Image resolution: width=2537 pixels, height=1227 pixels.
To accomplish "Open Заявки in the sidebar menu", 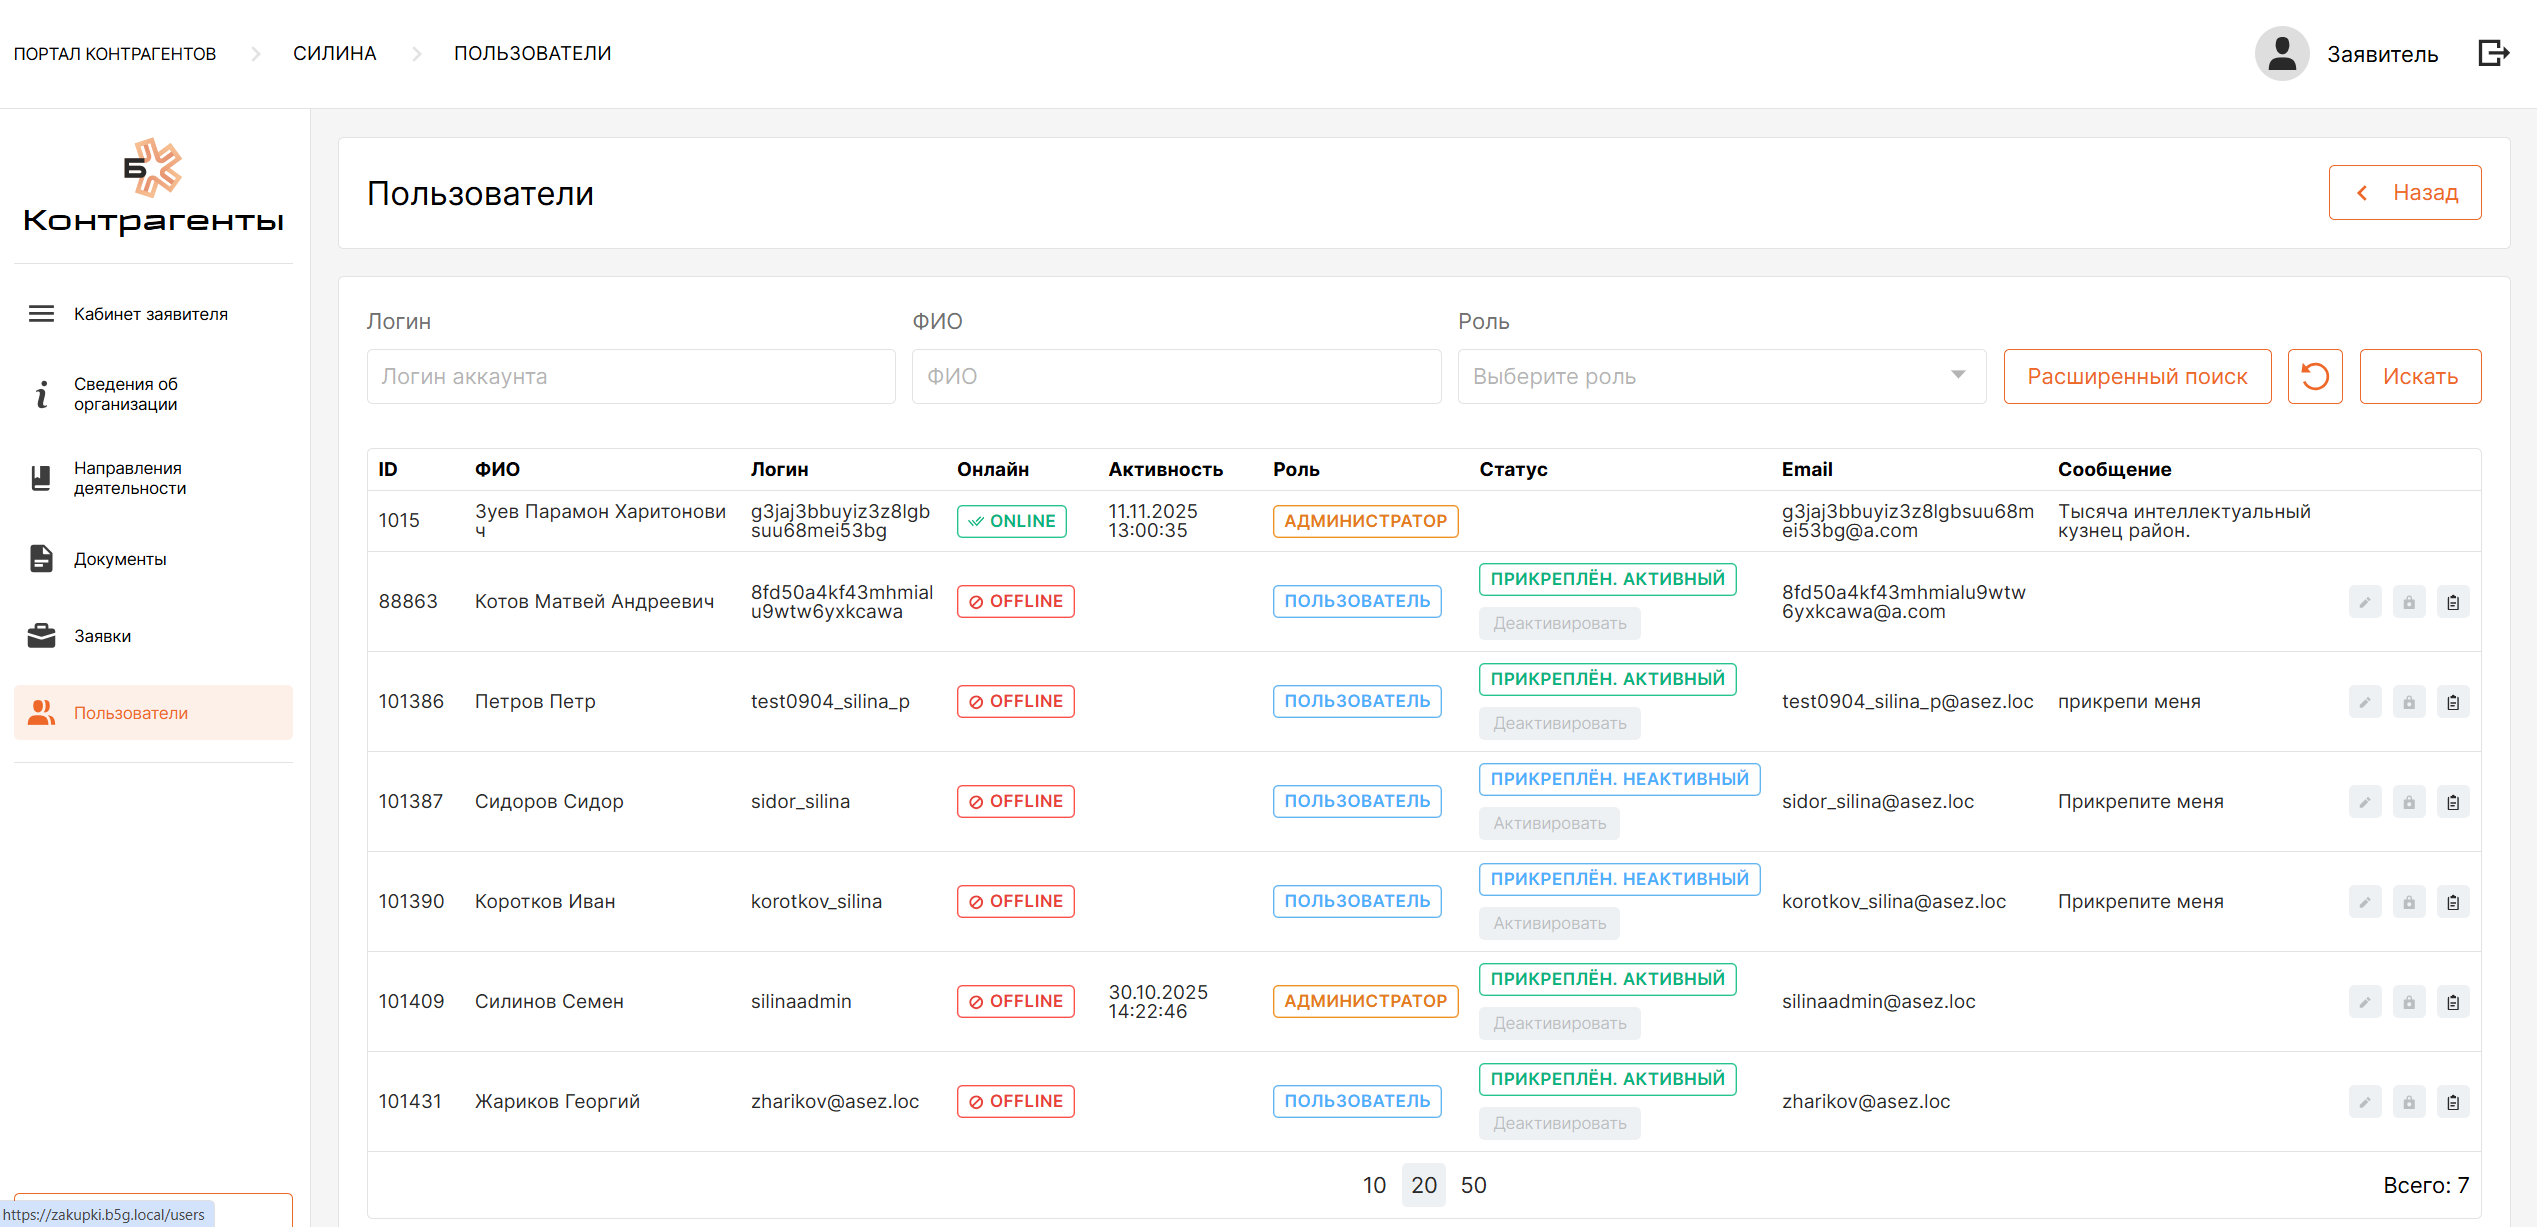I will point(102,636).
